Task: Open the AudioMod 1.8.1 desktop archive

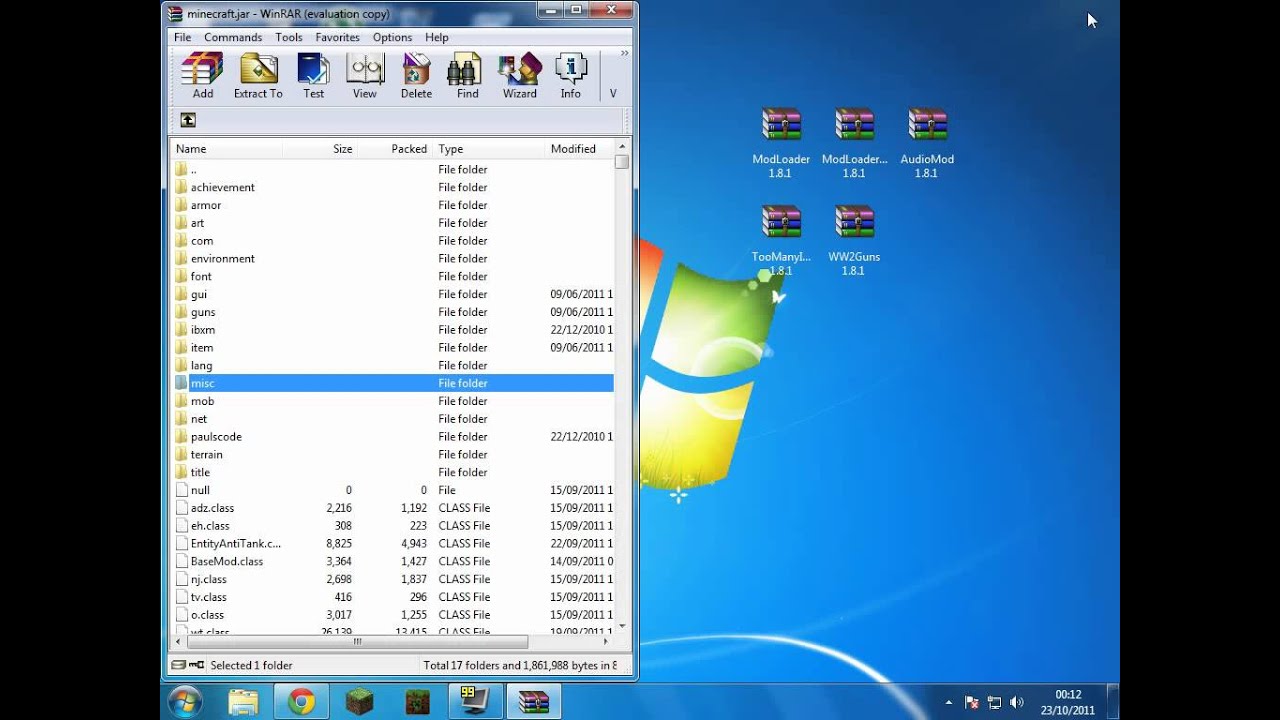Action: [927, 143]
